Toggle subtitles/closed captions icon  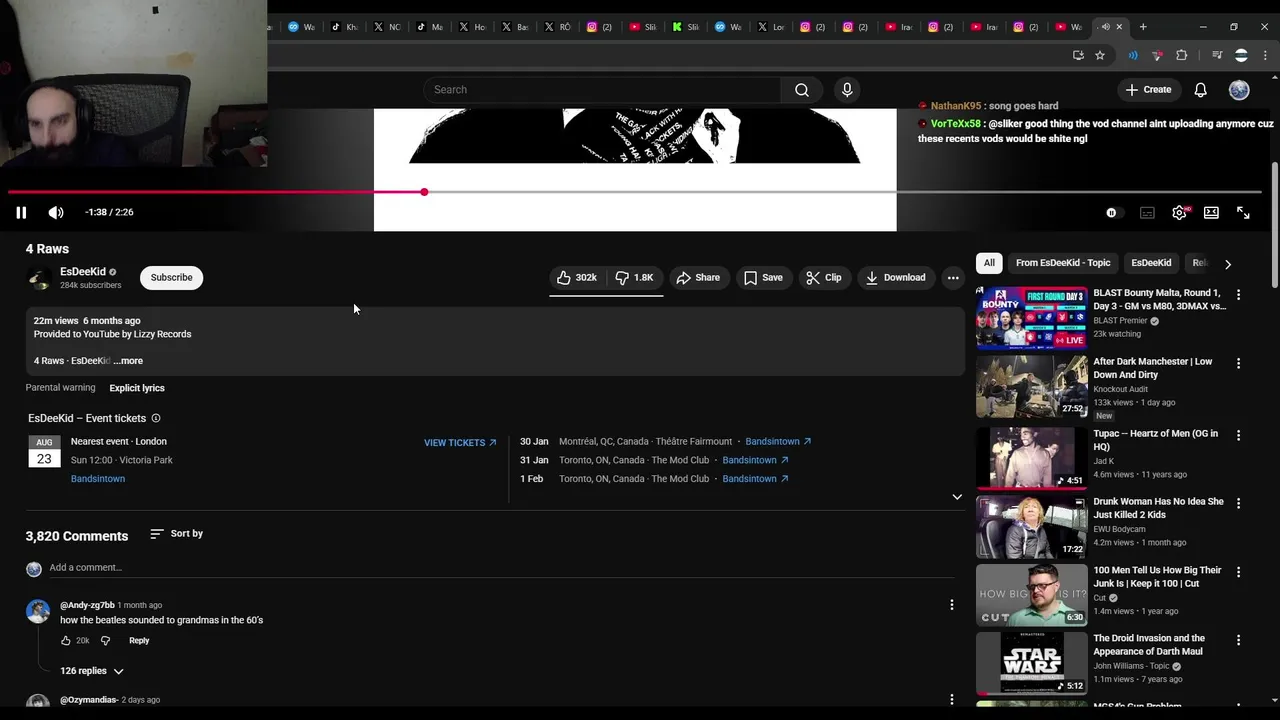pyautogui.click(x=1147, y=212)
